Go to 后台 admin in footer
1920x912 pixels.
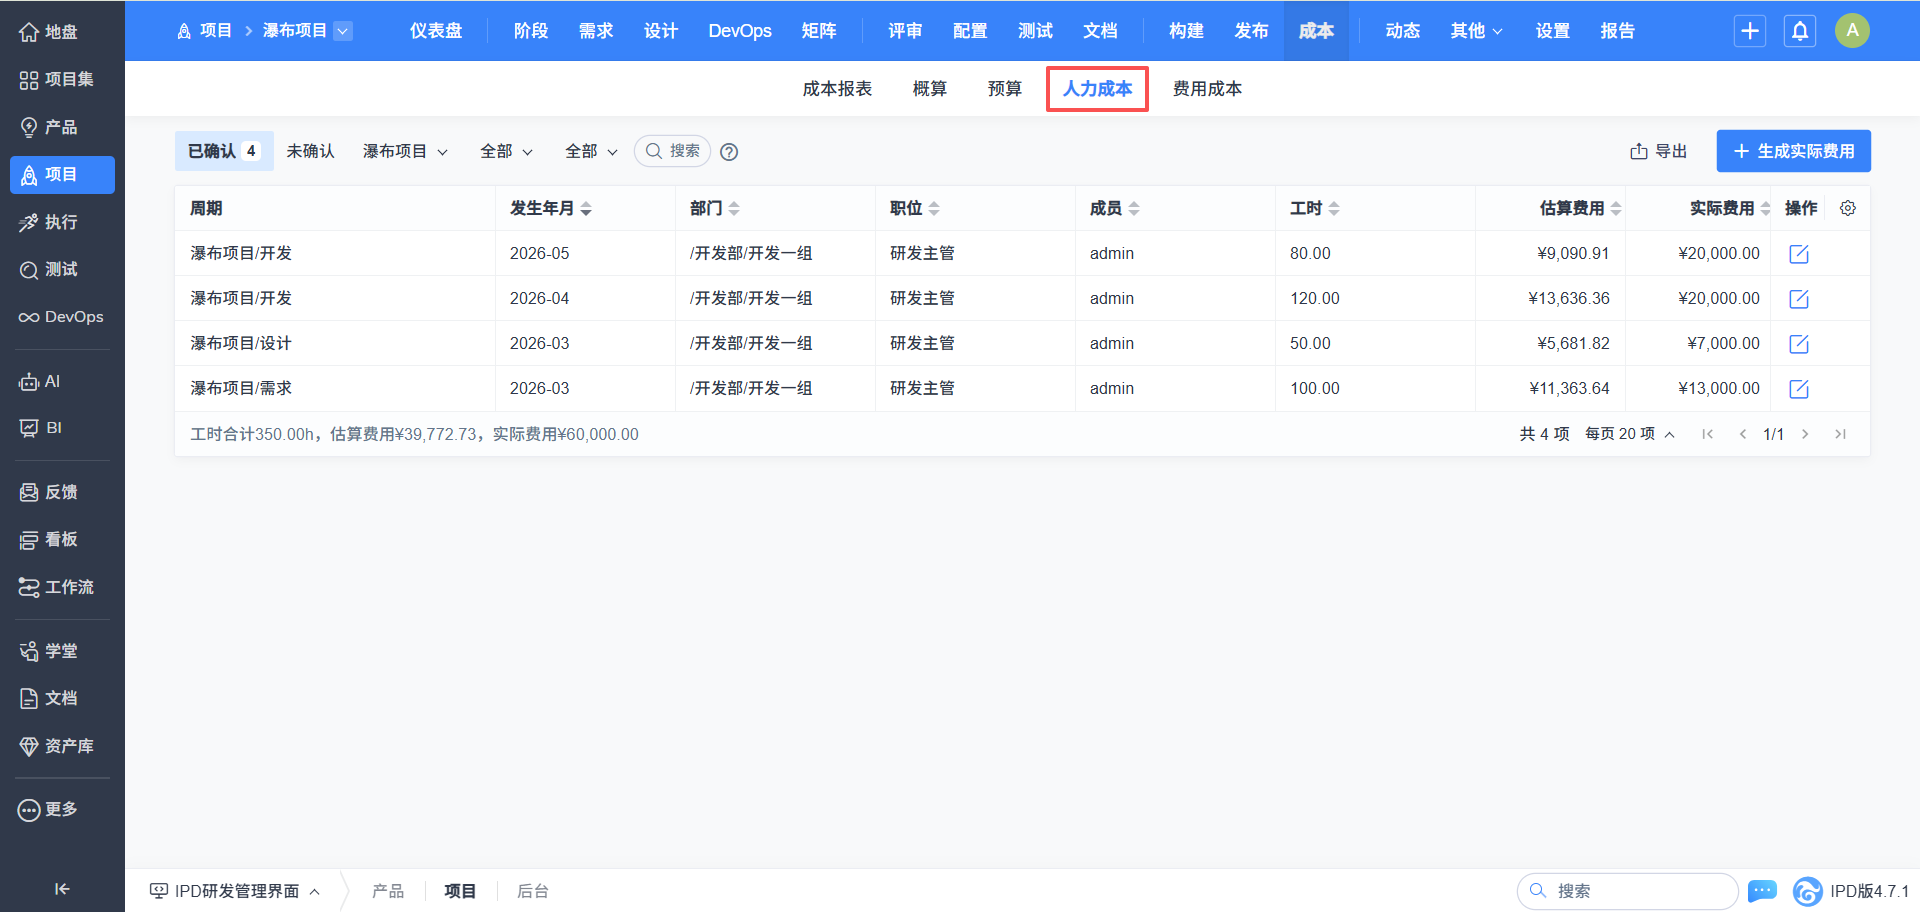(x=533, y=891)
